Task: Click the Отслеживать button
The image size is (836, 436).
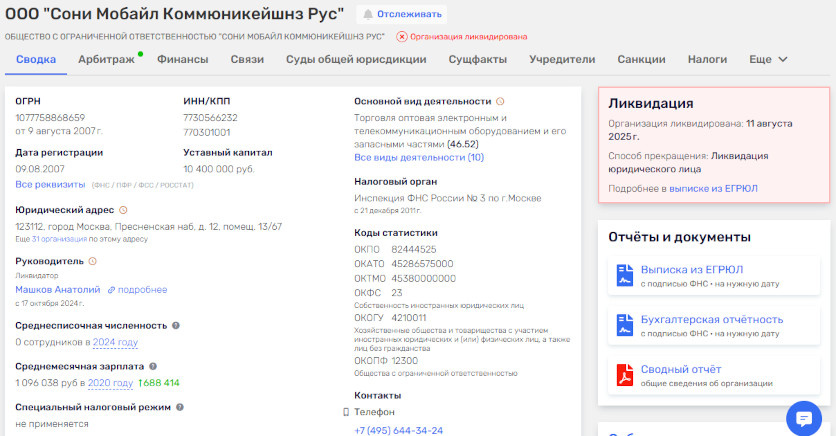Action: [x=402, y=14]
